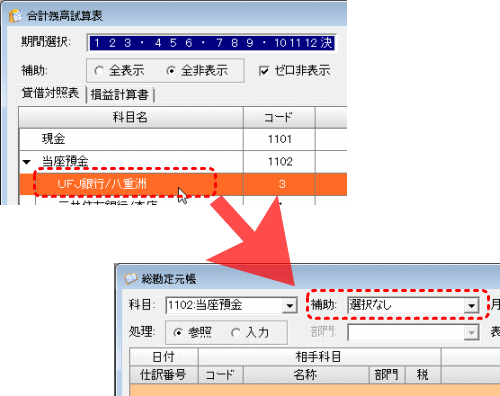
Task: Click code cell 1101
Action: pos(279,139)
